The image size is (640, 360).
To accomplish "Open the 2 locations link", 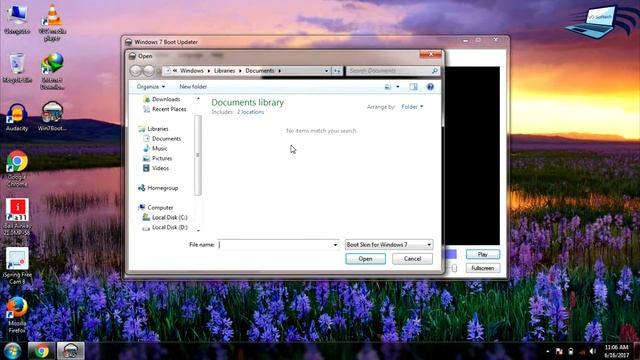I will pyautogui.click(x=250, y=112).
